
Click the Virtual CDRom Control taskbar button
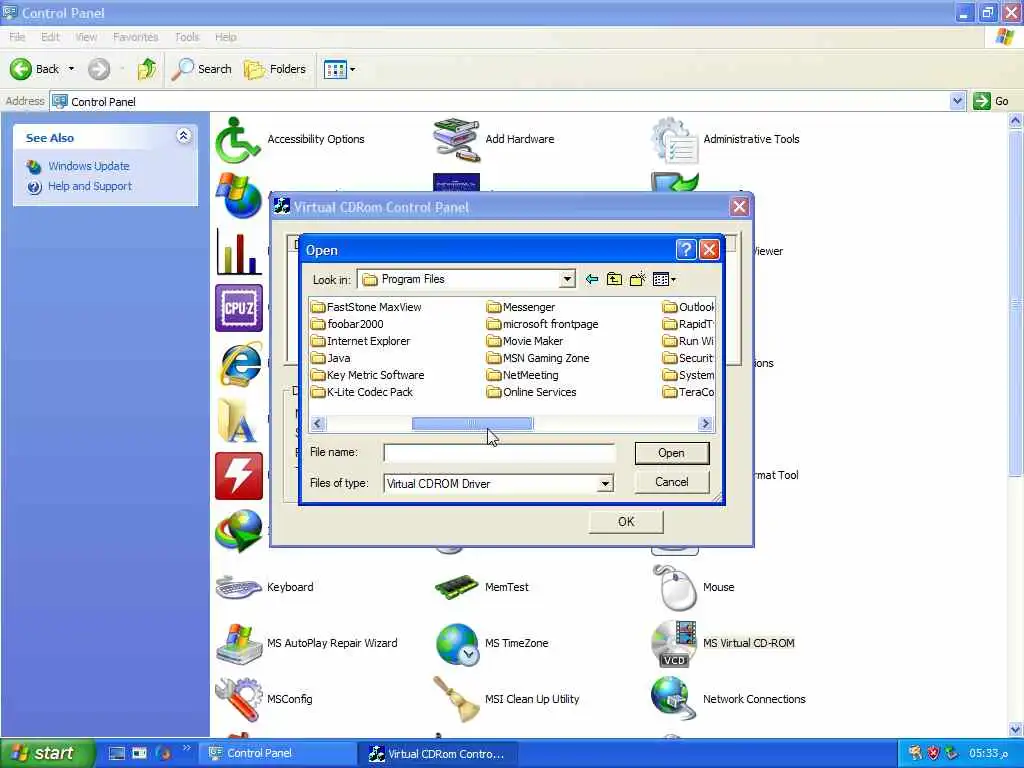pyautogui.click(x=438, y=754)
